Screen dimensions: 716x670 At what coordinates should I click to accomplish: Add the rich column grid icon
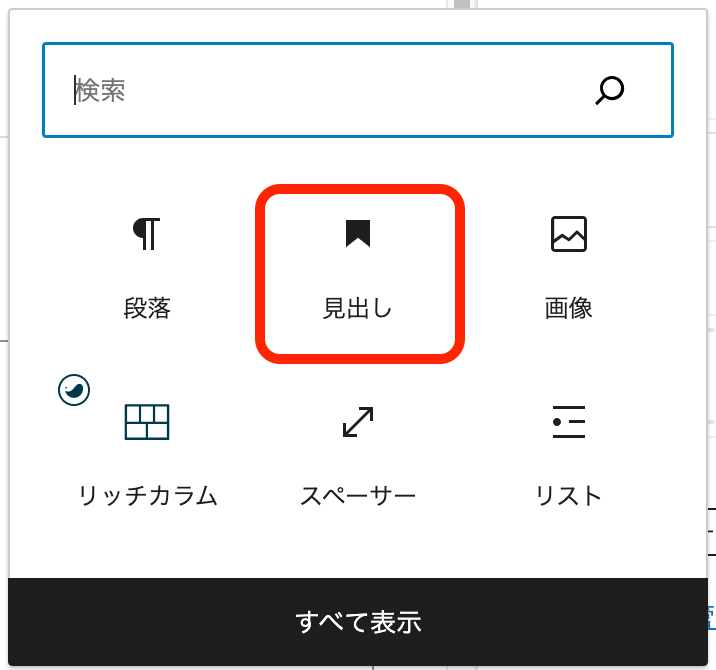point(147,422)
